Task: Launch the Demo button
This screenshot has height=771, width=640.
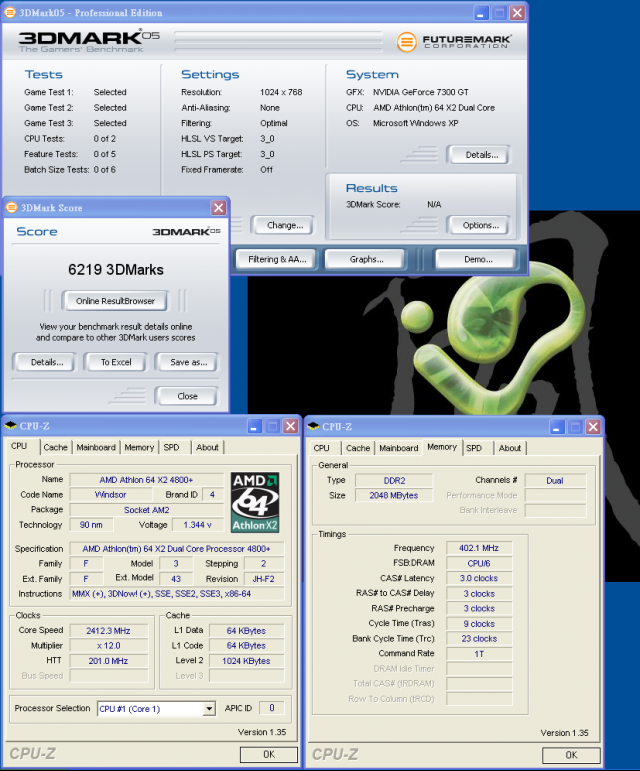Action: pyautogui.click(x=477, y=259)
